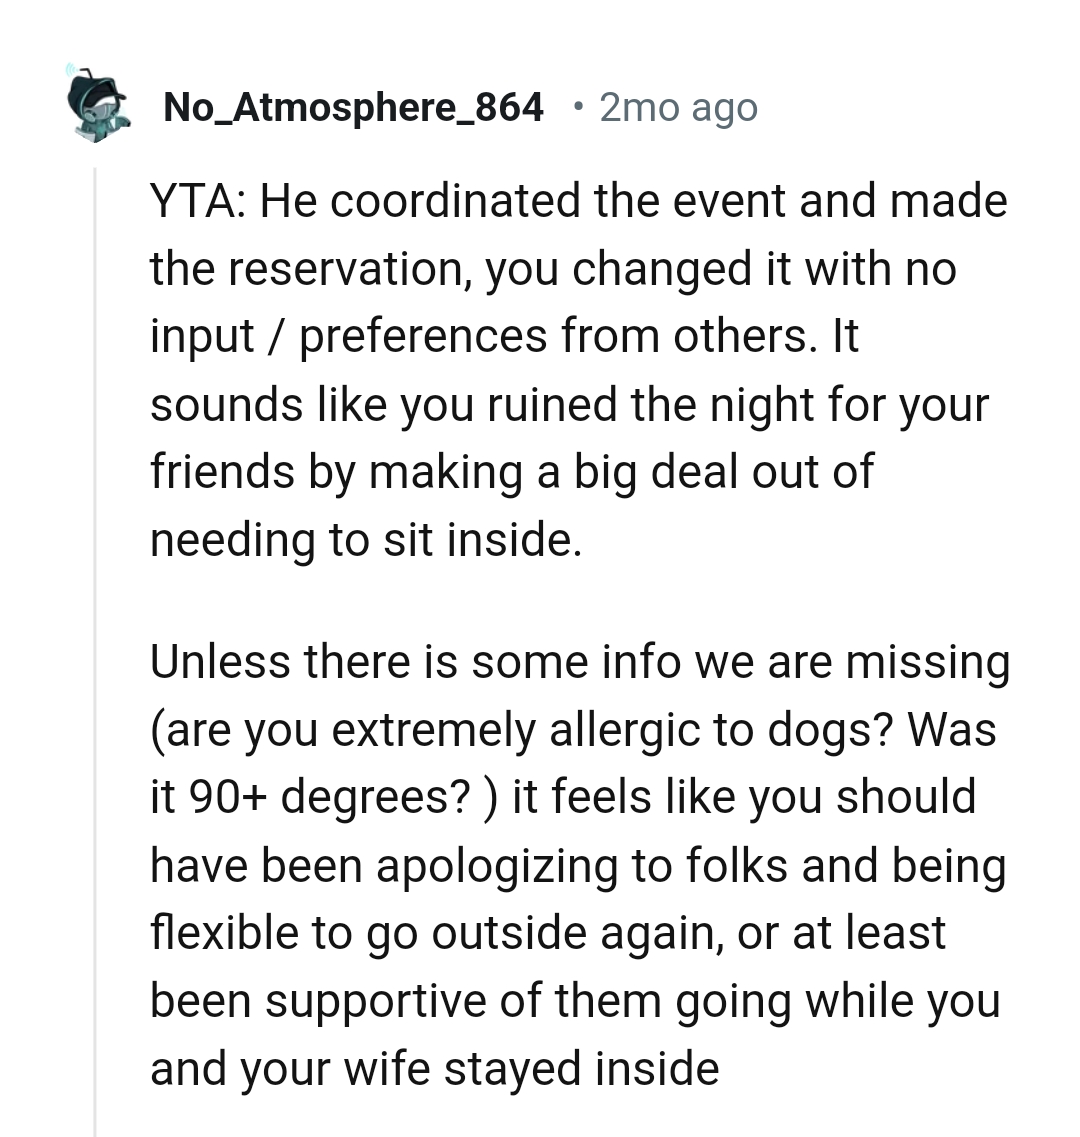
Task: Click the line "been supportive of them going while you"
Action: 575,1001
